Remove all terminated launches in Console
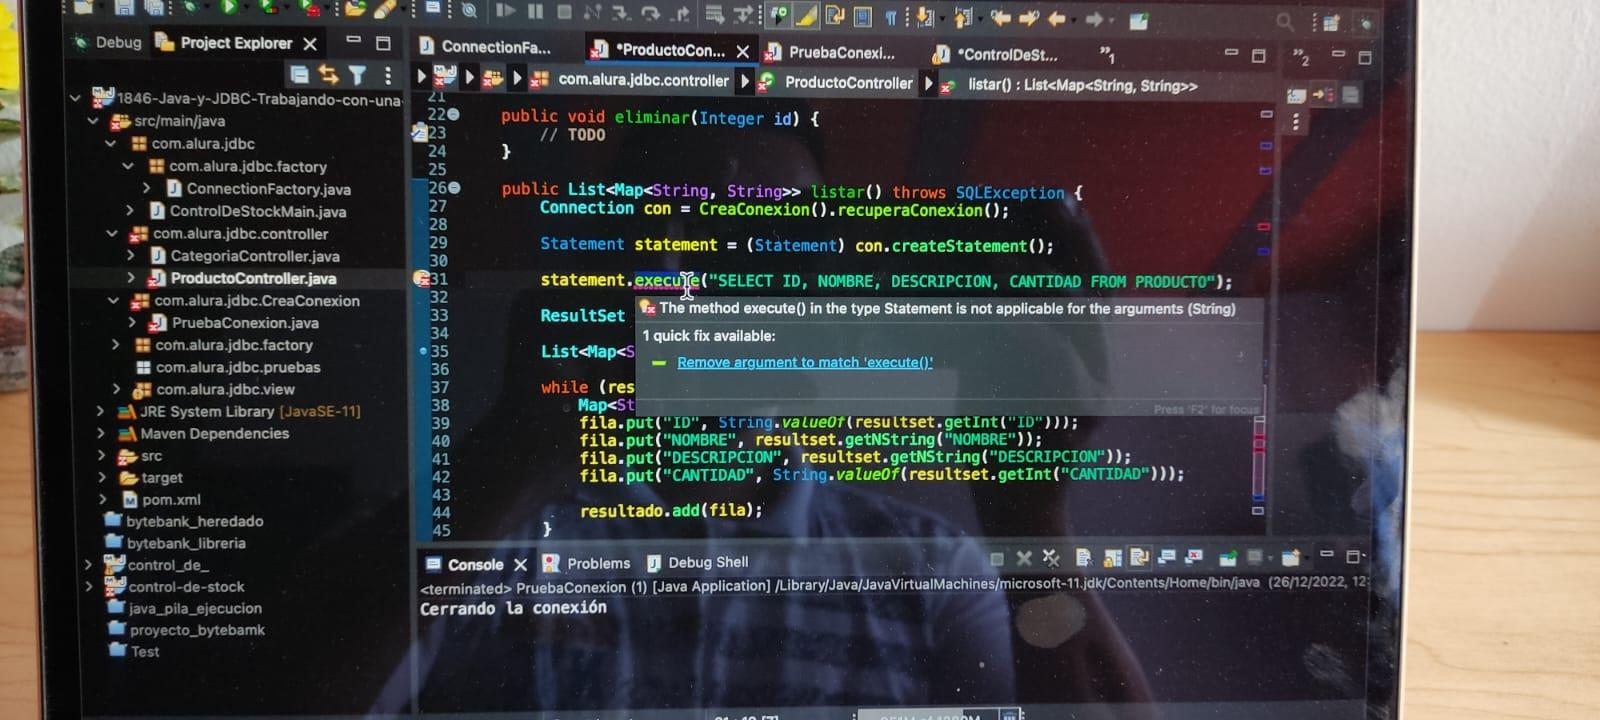The height and width of the screenshot is (720, 1600). click(x=1051, y=558)
